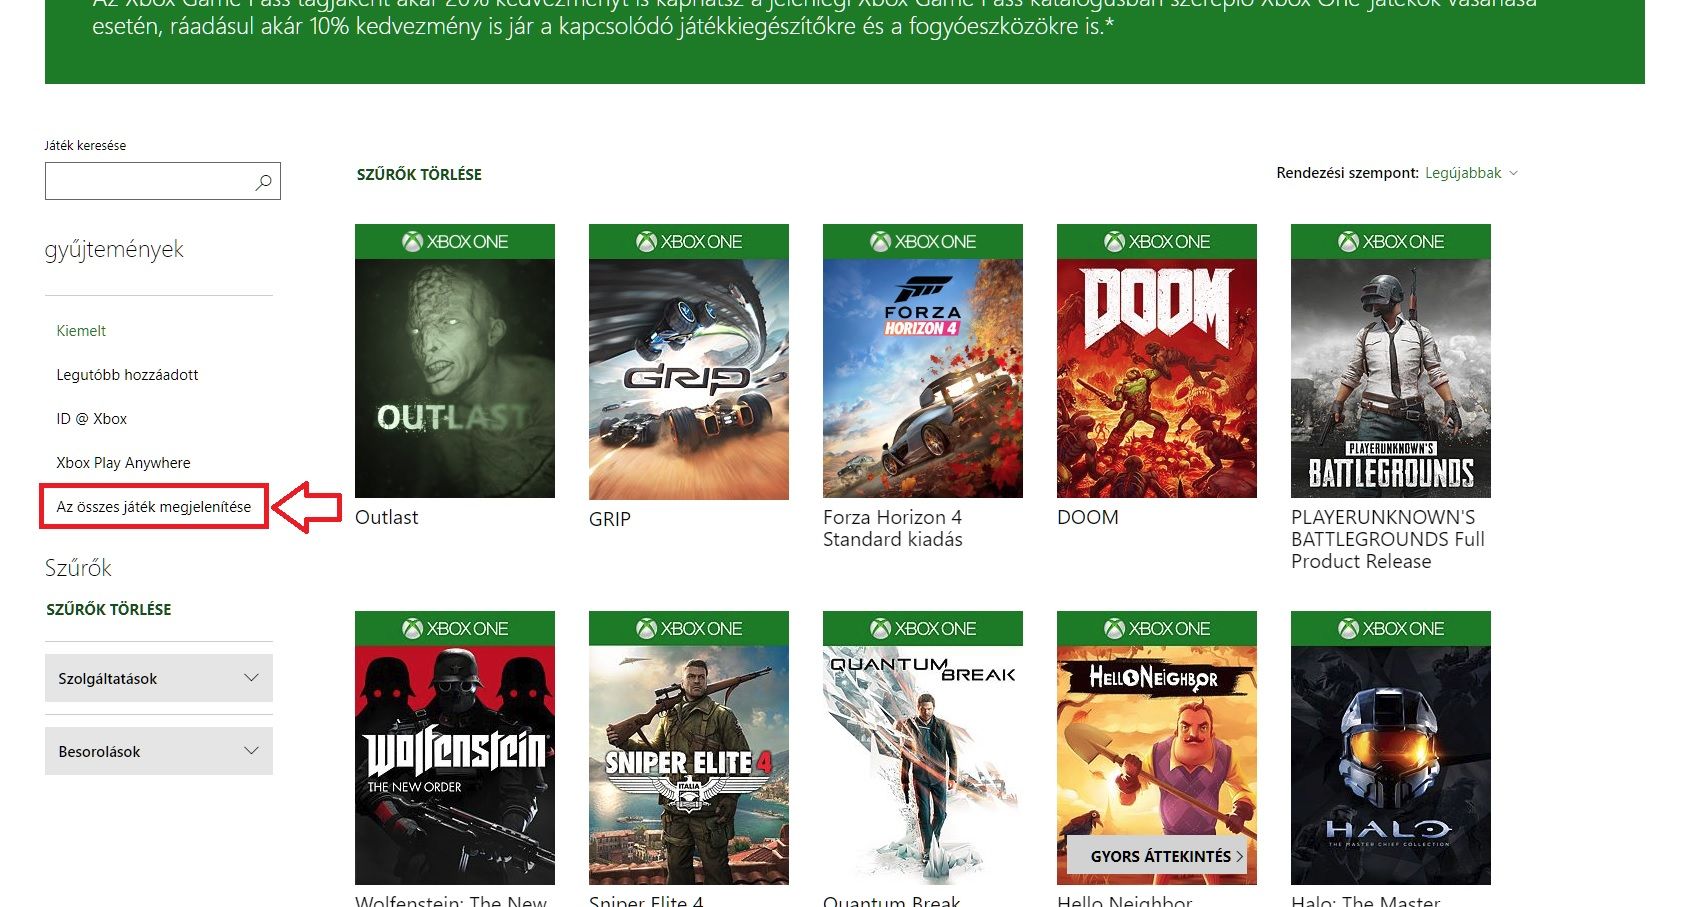Click PLAYERUNKNOWN'S BATTLEGROUNDS Full Product Release title
1691x907 pixels.
[1388, 539]
